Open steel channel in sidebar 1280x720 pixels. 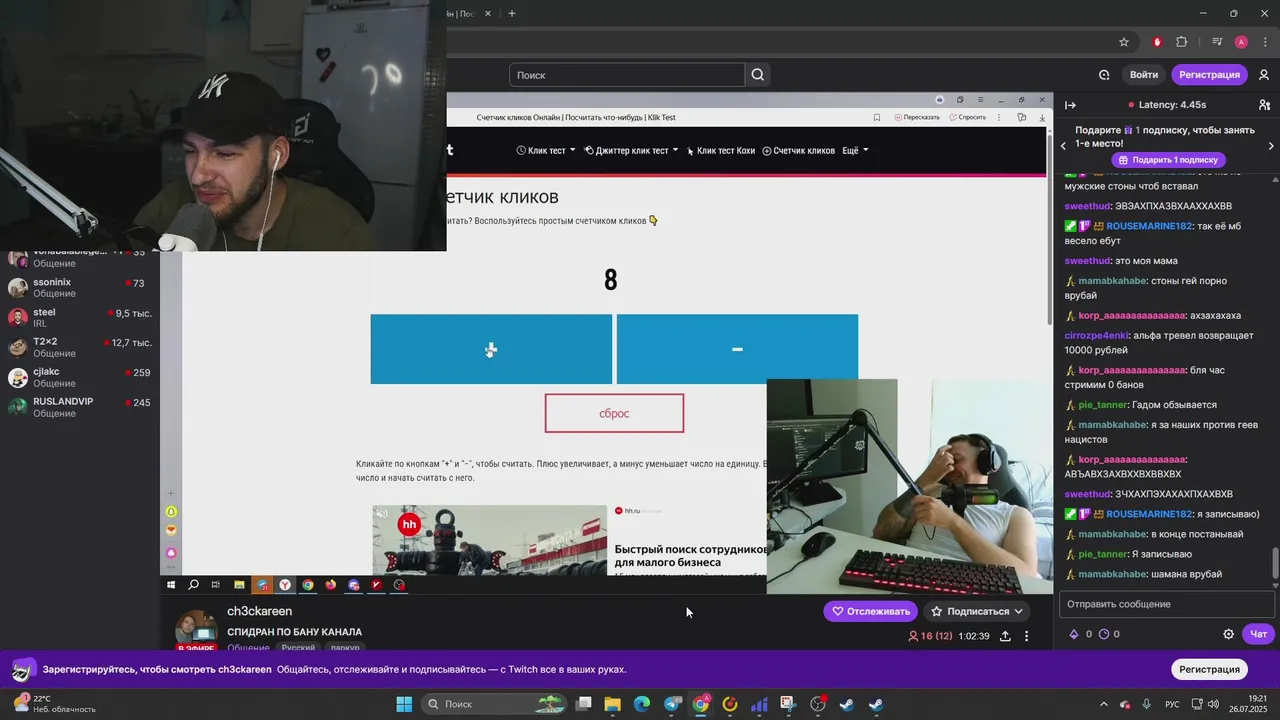(80, 318)
